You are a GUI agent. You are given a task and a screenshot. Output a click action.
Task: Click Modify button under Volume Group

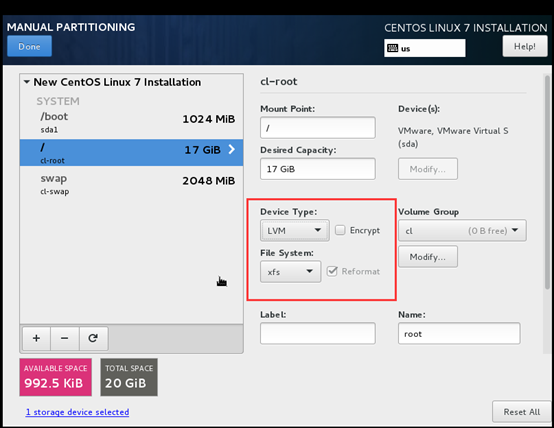coord(428,257)
